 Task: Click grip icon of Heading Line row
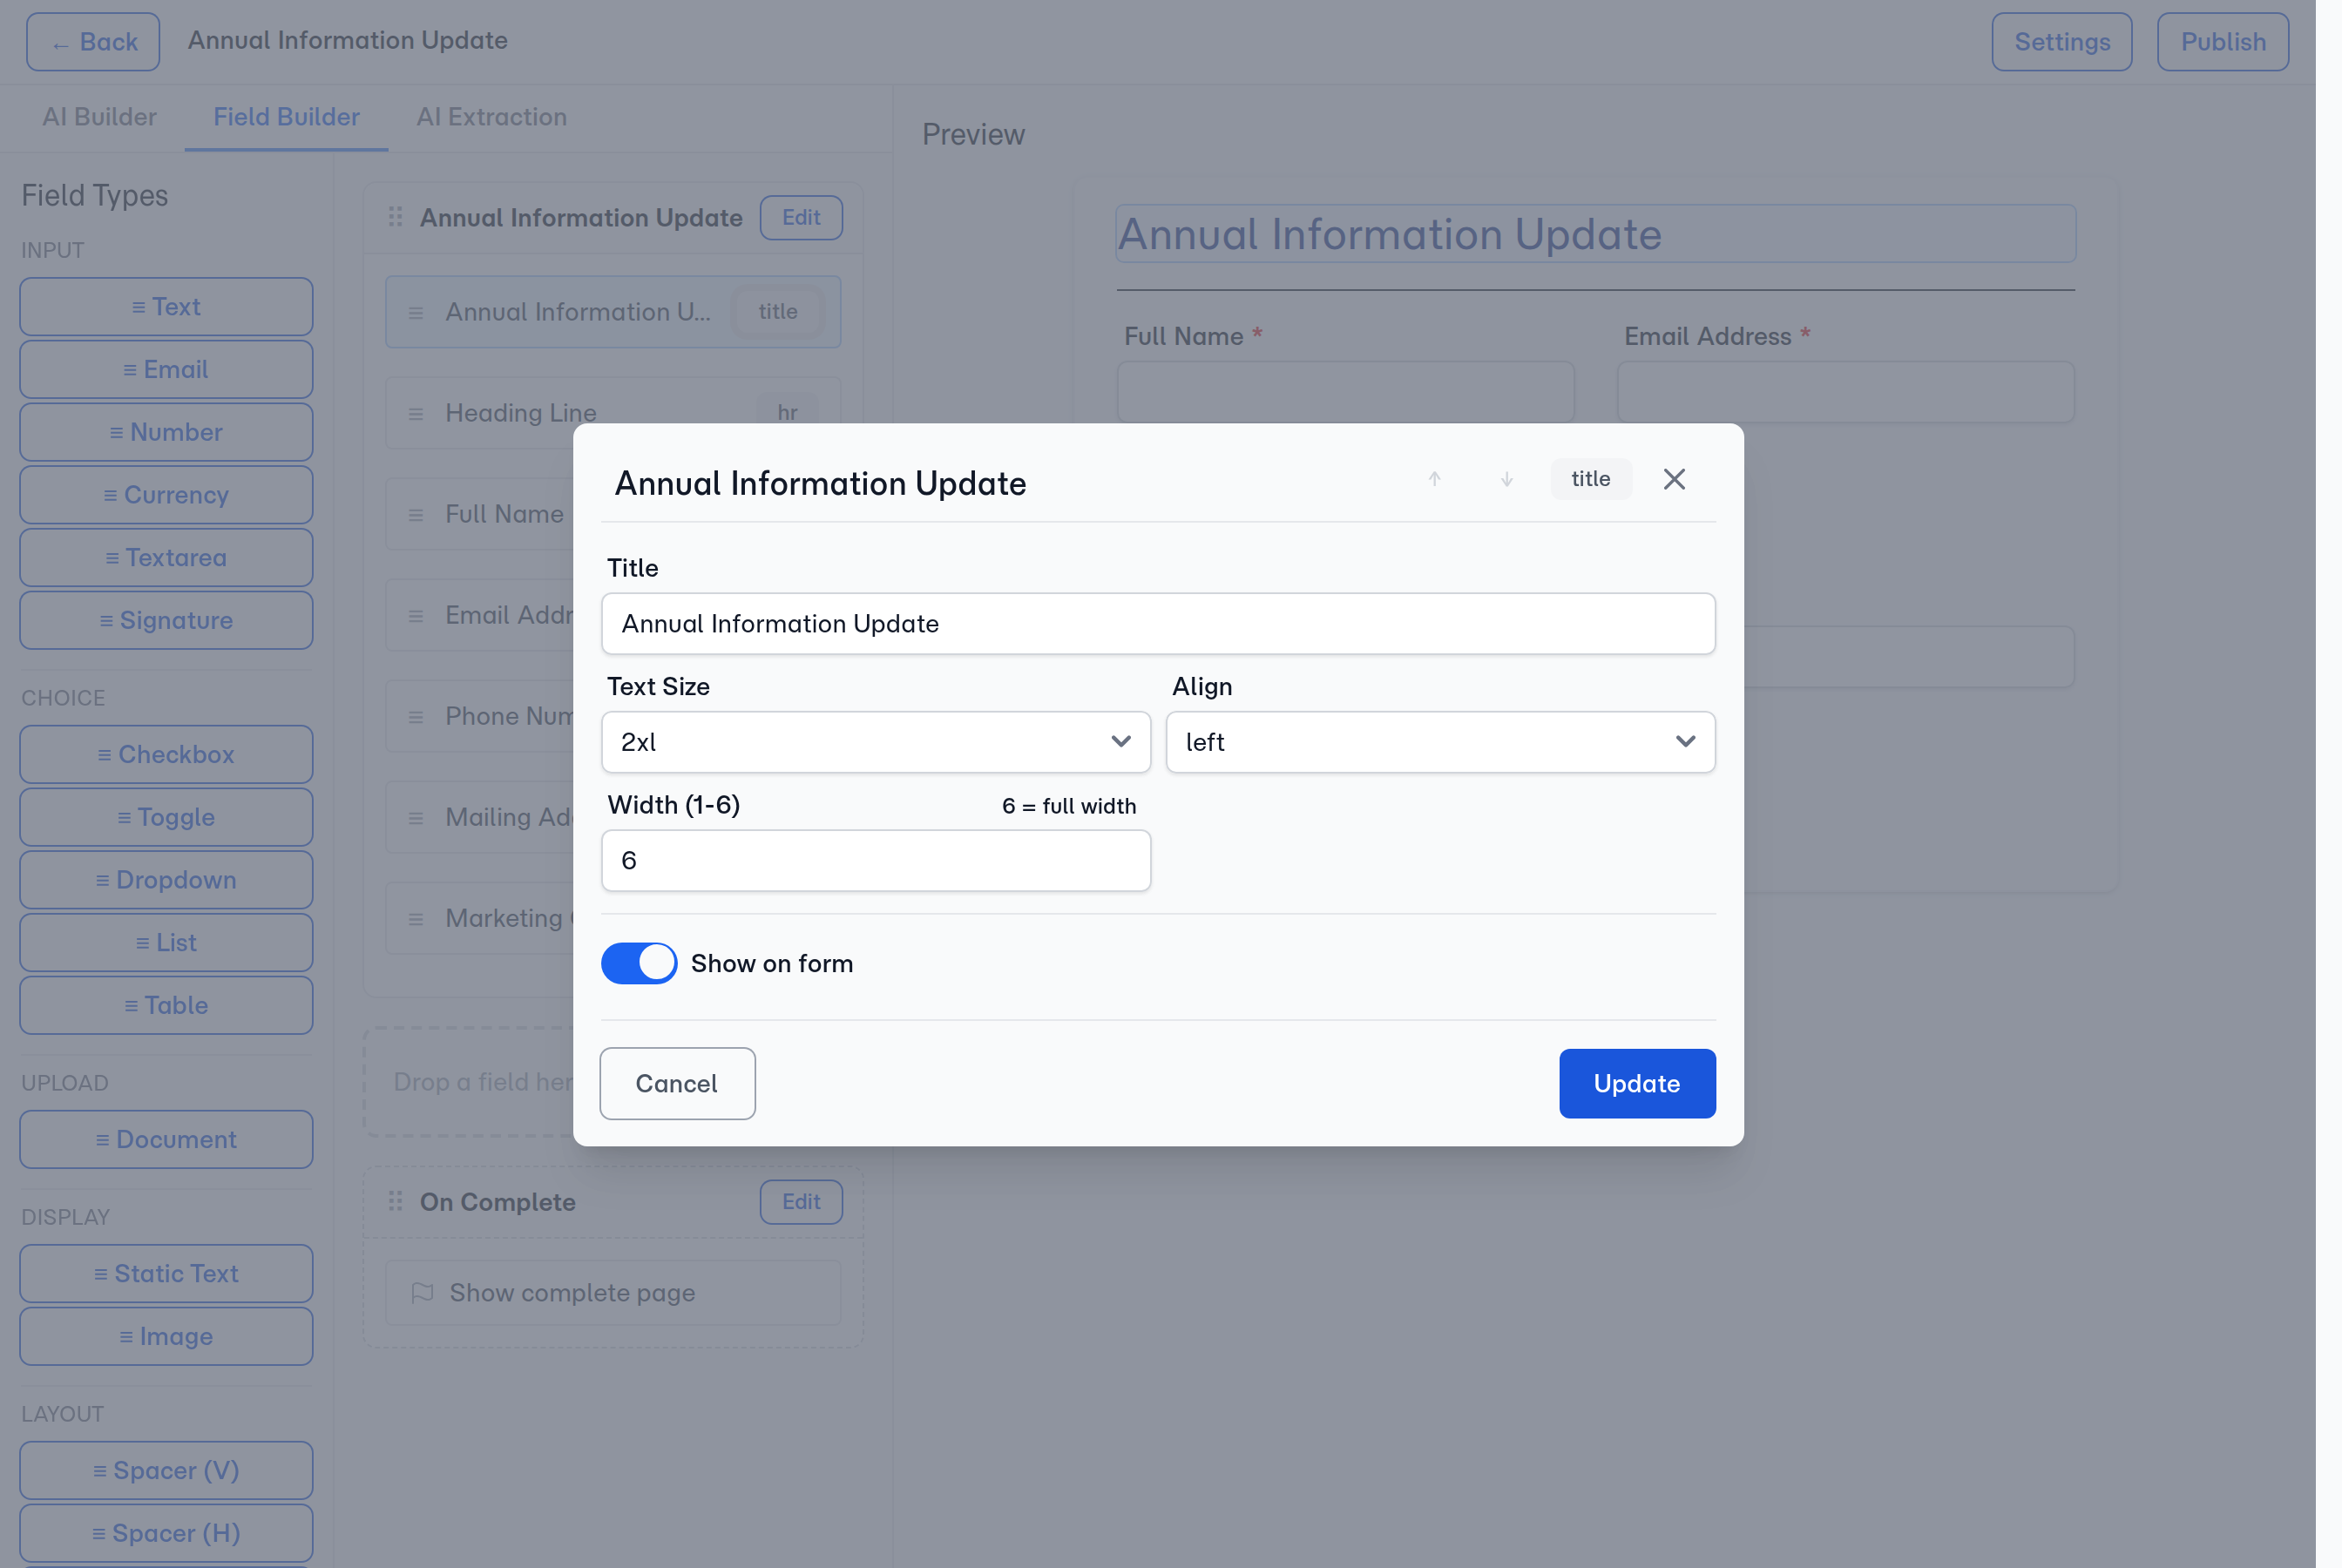[416, 414]
